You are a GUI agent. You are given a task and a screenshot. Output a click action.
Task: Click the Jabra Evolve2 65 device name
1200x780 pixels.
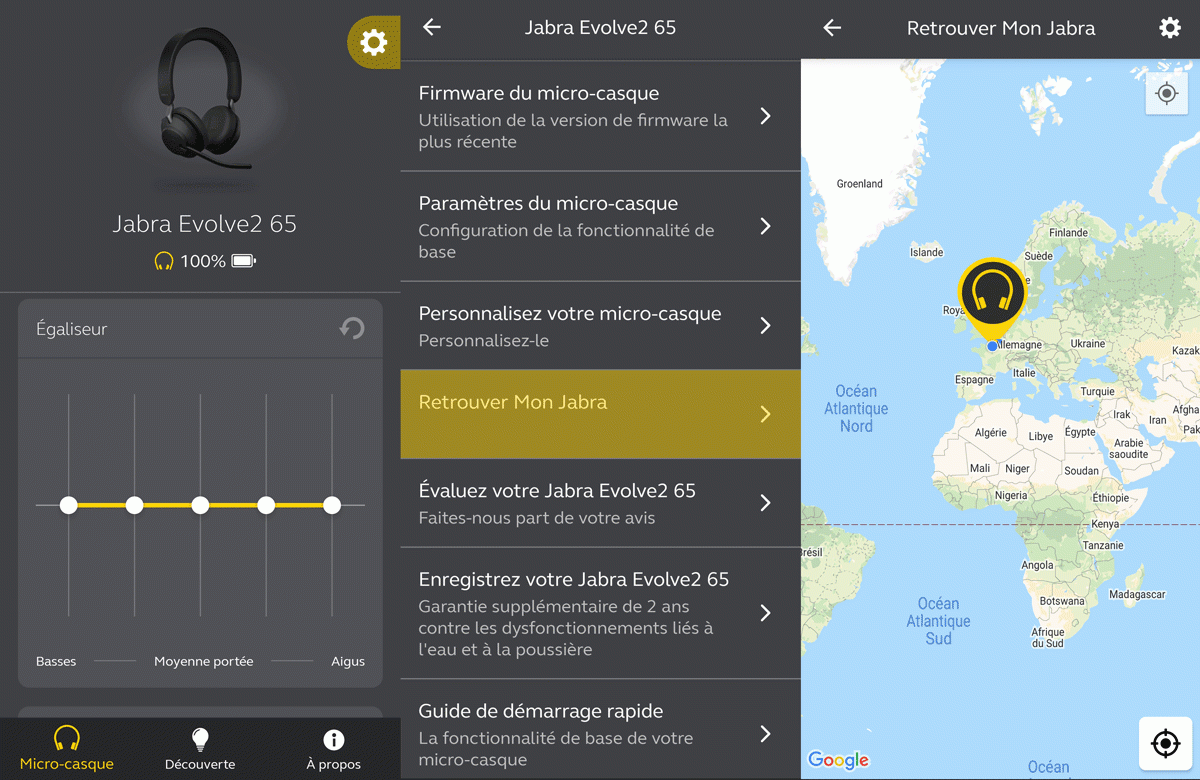coord(204,223)
